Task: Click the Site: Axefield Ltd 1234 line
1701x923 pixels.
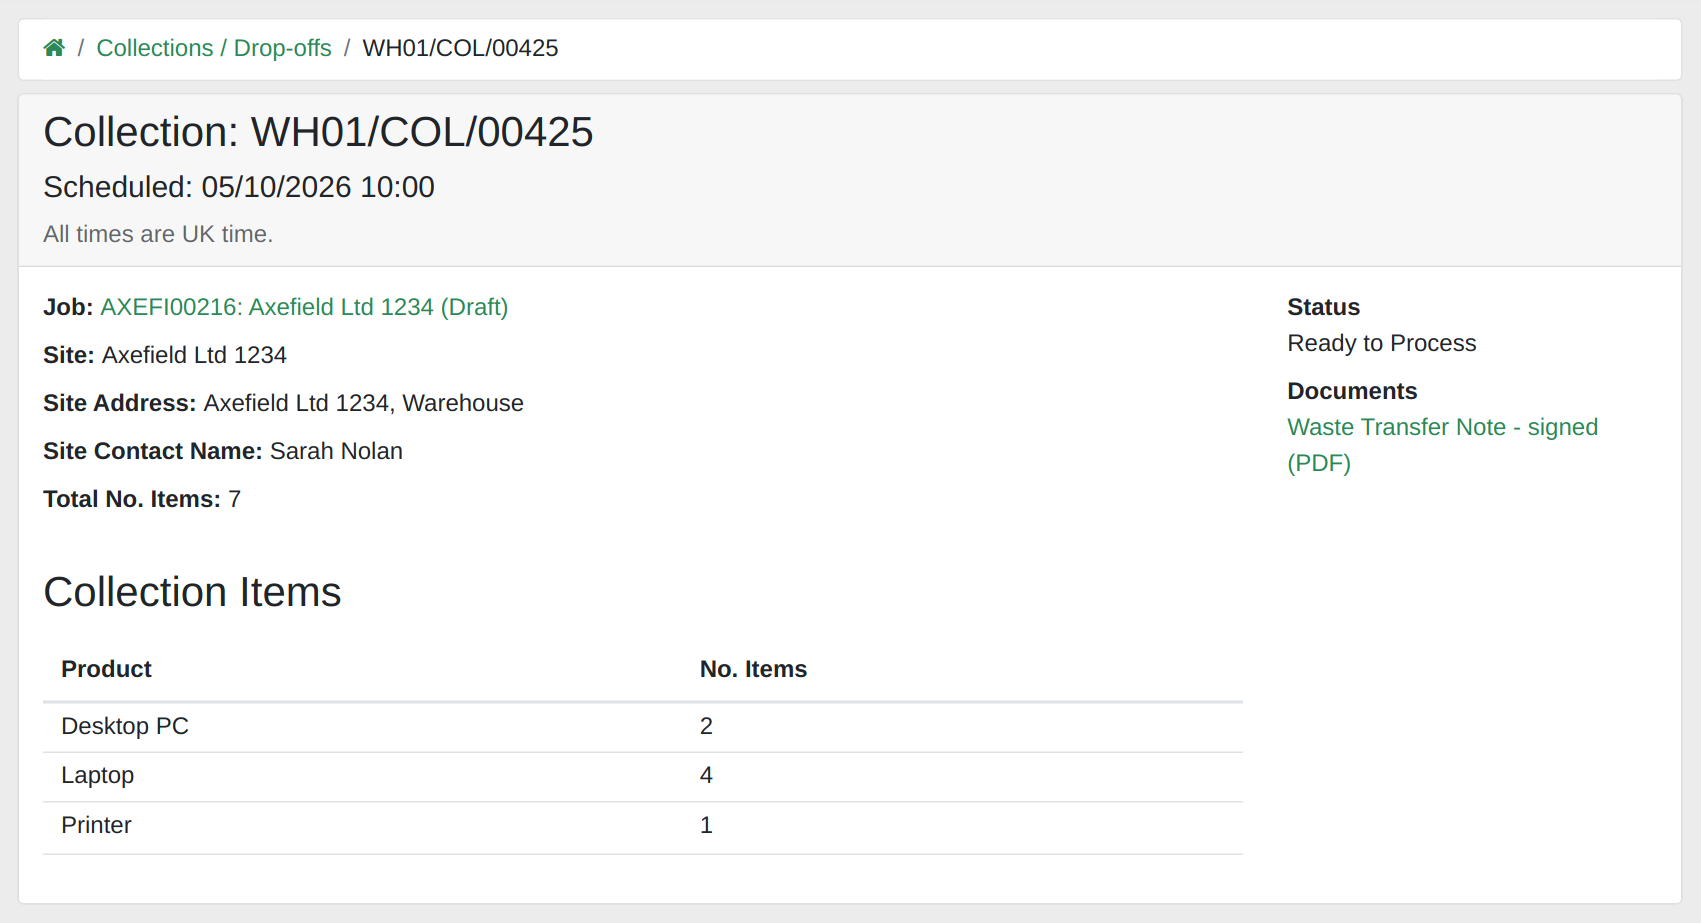Action: (x=165, y=355)
